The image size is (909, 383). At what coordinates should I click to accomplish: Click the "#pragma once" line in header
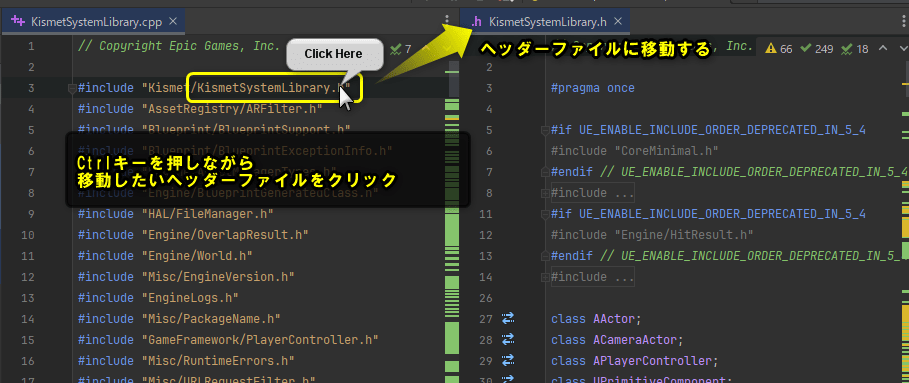(x=592, y=88)
